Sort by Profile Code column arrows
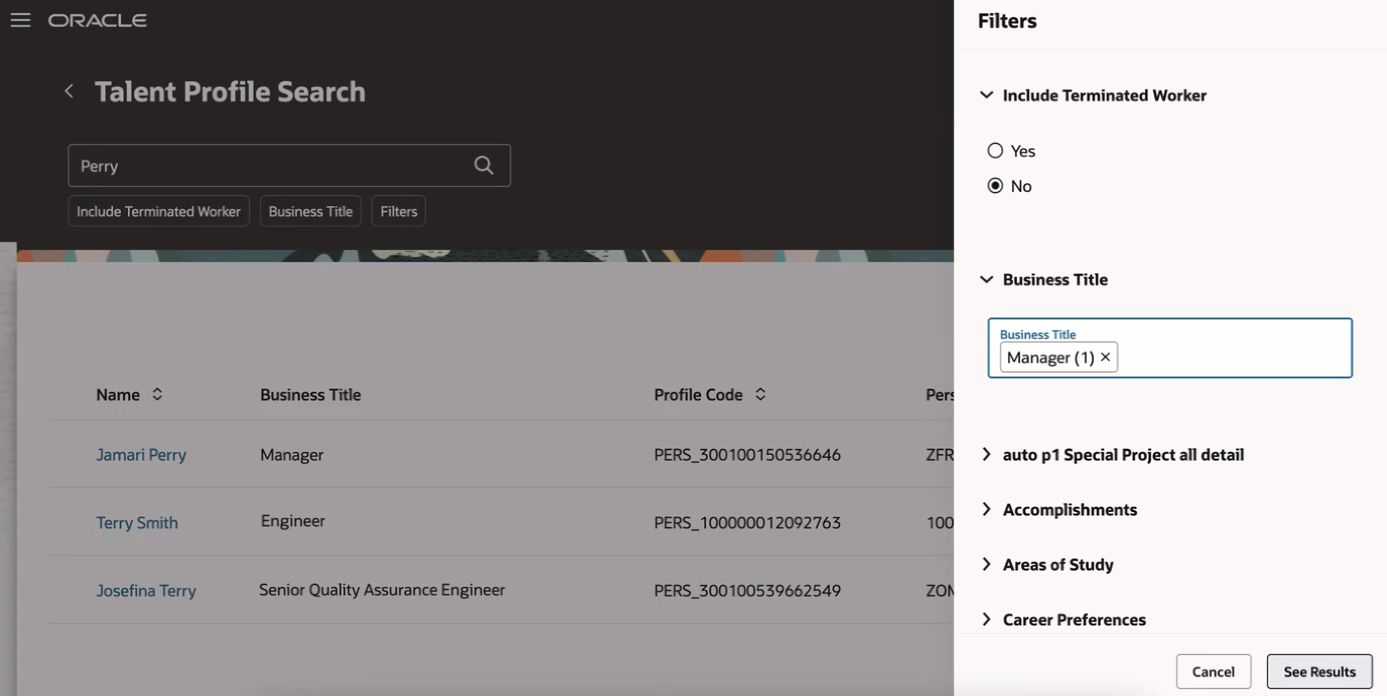1387x696 pixels. click(x=760, y=394)
